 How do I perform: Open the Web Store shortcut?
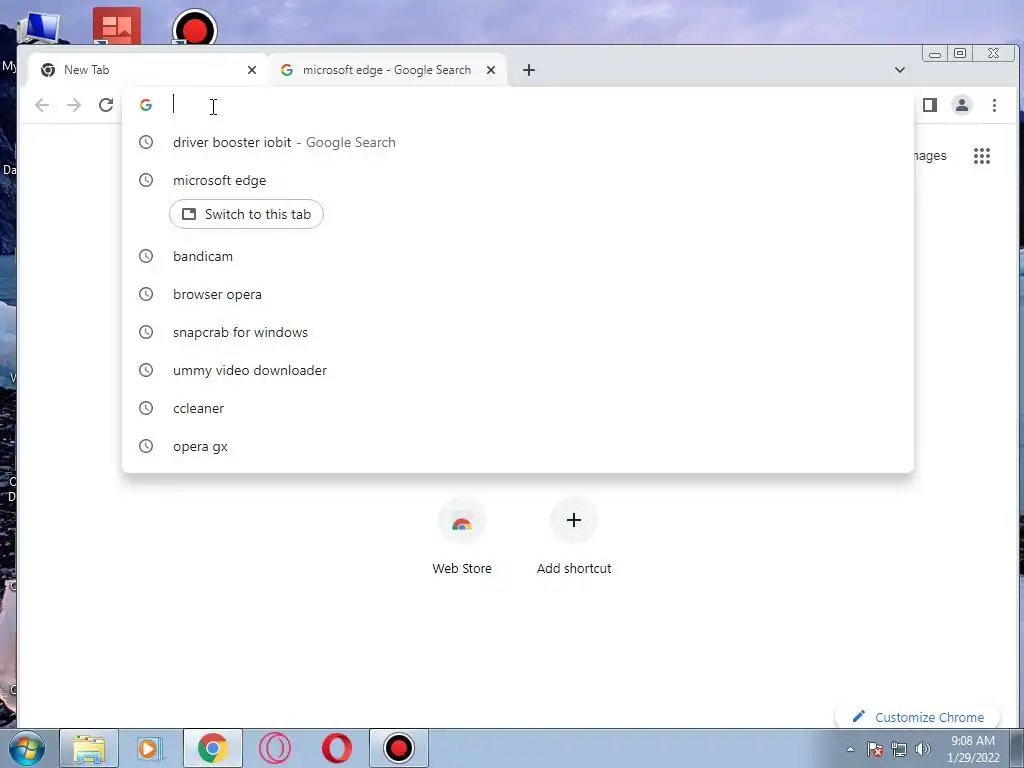[x=462, y=536]
